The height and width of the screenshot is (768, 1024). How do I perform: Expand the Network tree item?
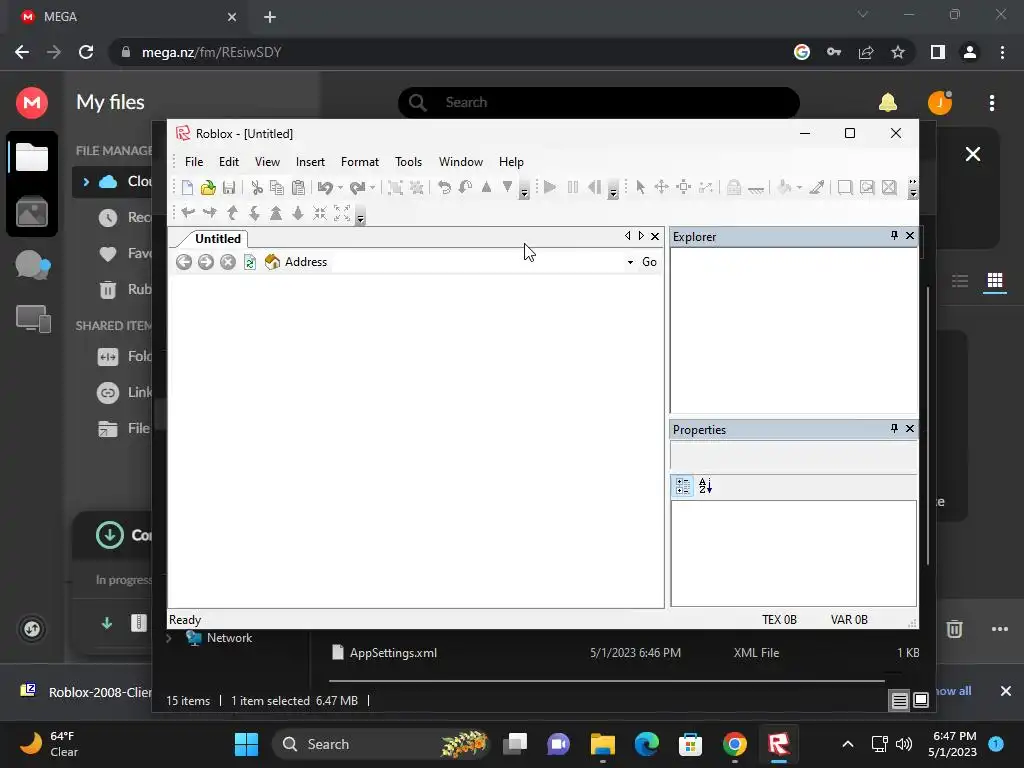click(169, 638)
